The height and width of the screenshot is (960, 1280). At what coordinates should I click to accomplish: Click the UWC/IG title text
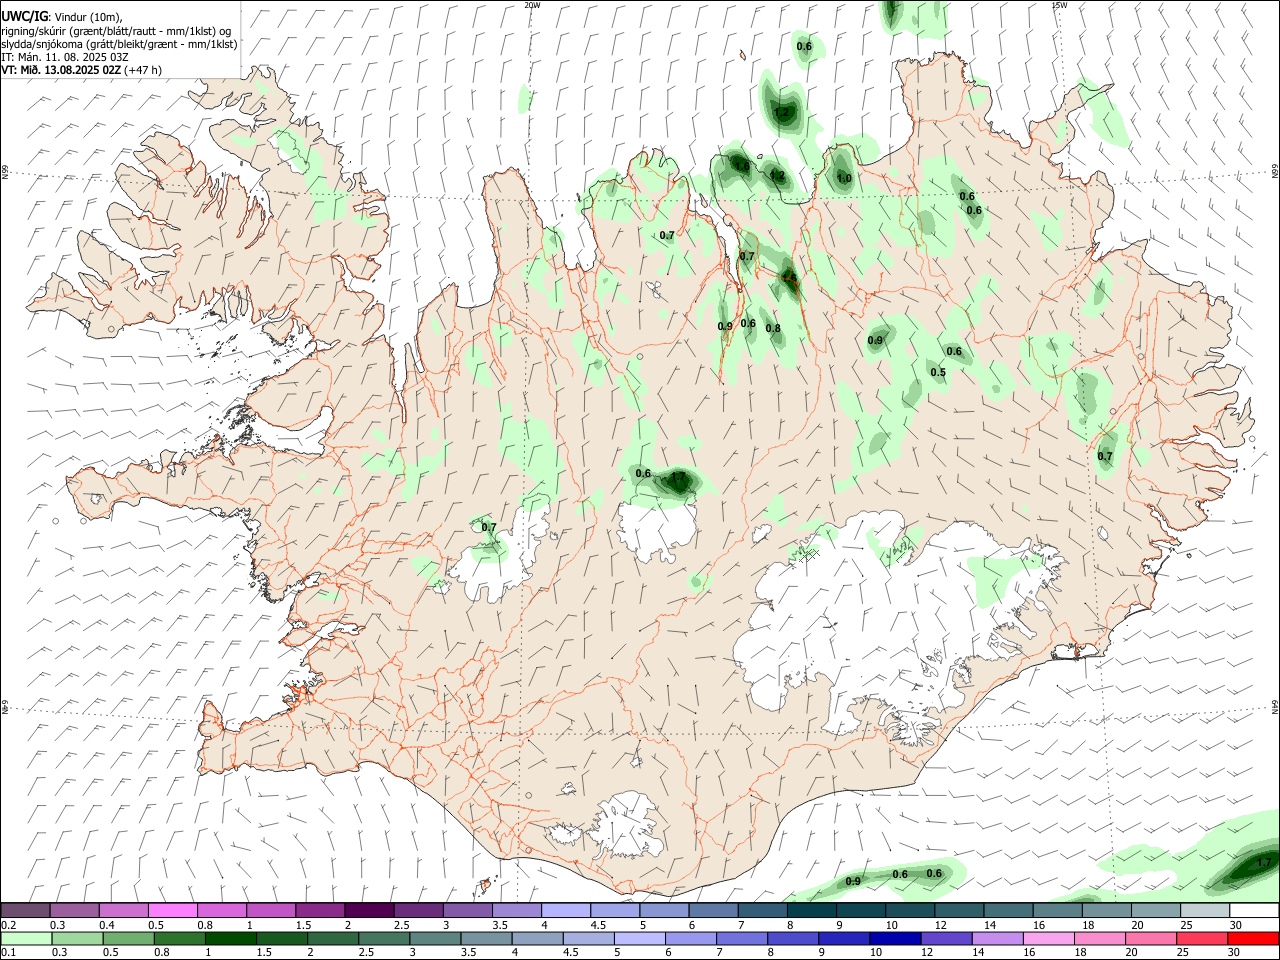tap(24, 16)
